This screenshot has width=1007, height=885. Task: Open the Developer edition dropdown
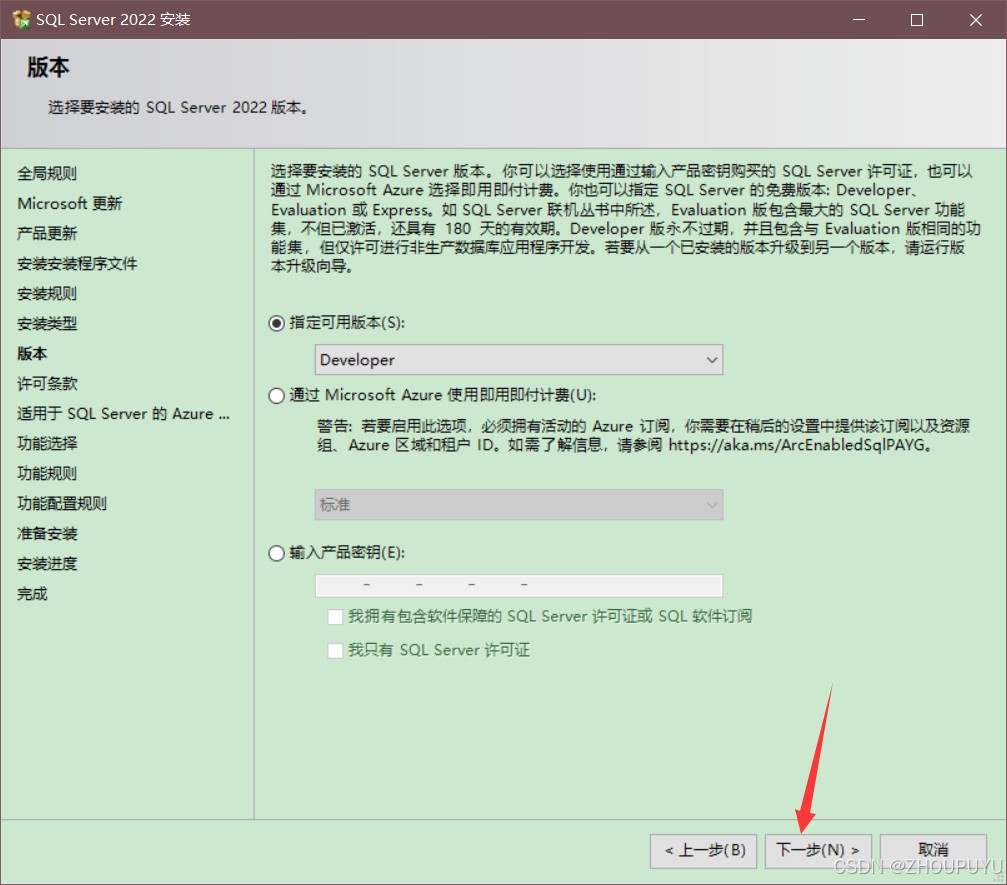[x=519, y=360]
